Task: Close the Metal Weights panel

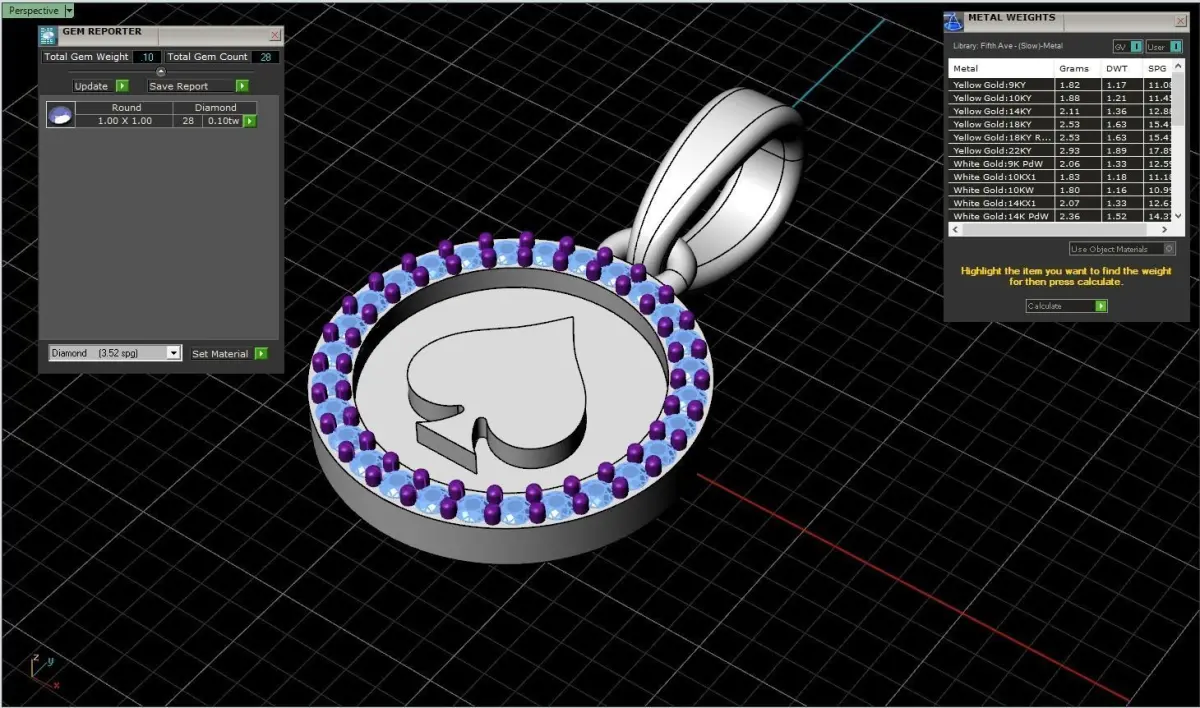Action: point(1180,20)
